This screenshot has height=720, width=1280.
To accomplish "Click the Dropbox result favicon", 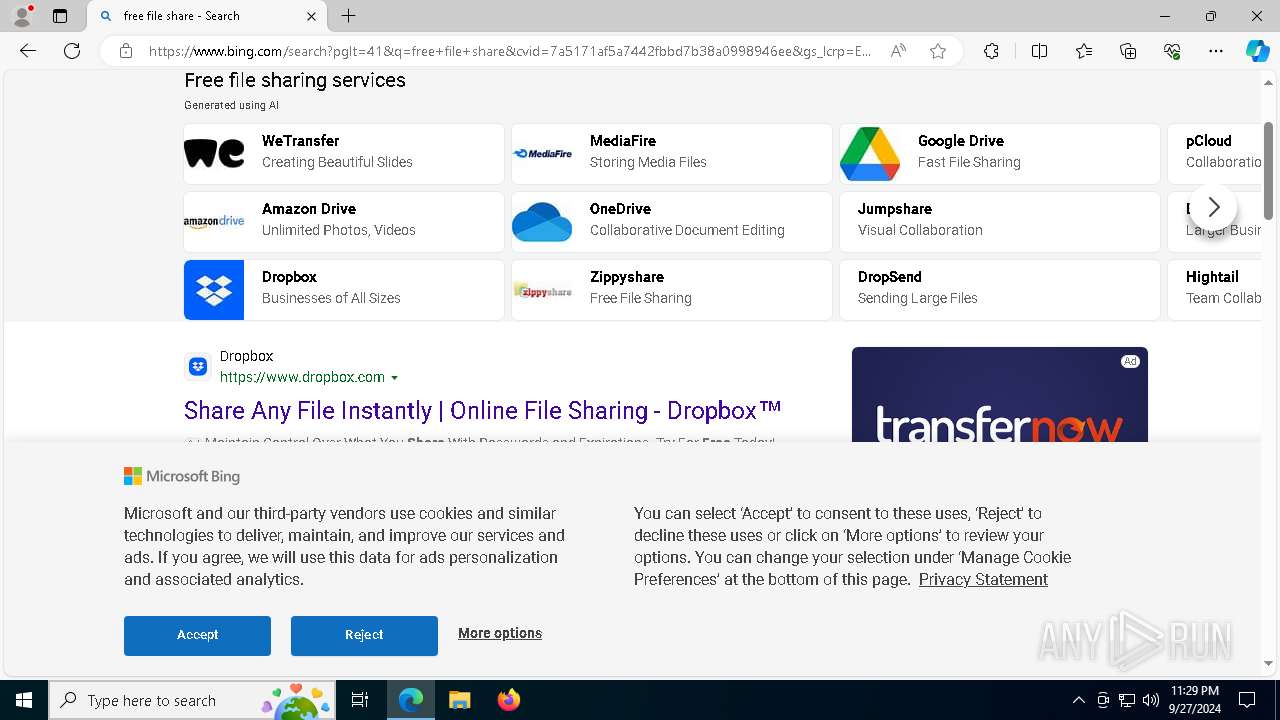I will 198,367.
